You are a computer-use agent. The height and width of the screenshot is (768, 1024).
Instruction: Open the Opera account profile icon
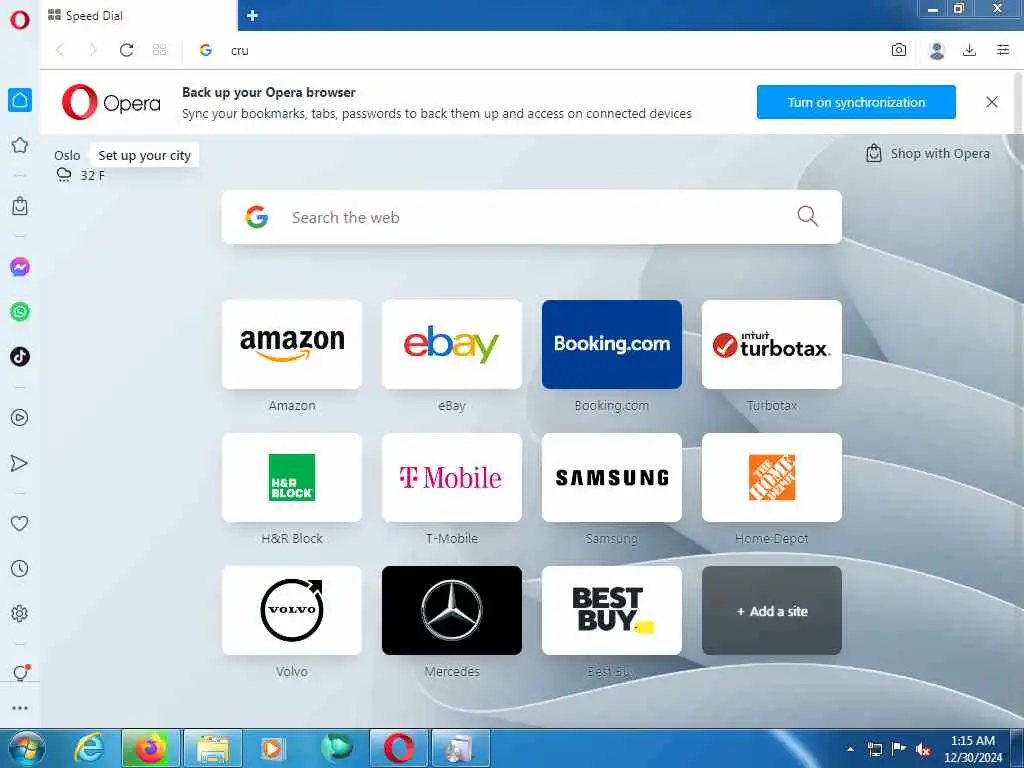pos(936,50)
